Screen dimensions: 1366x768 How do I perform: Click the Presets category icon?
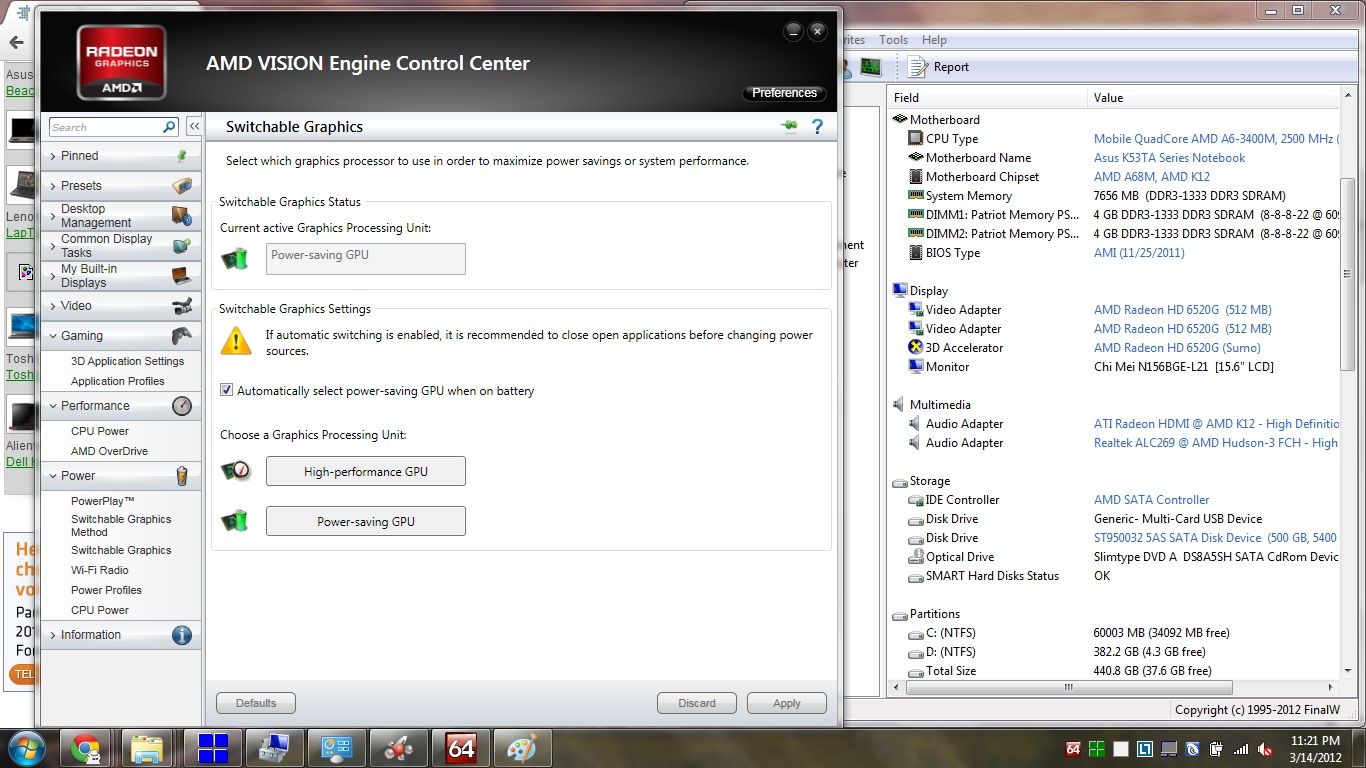pos(182,186)
